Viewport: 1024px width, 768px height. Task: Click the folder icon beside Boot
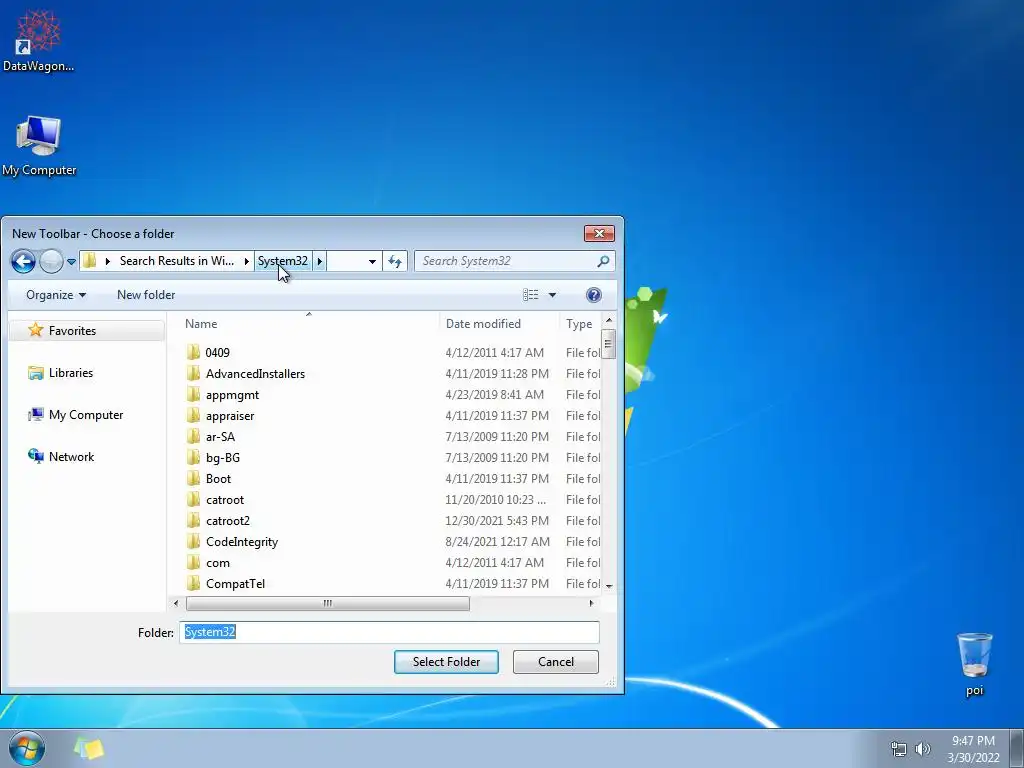193,479
